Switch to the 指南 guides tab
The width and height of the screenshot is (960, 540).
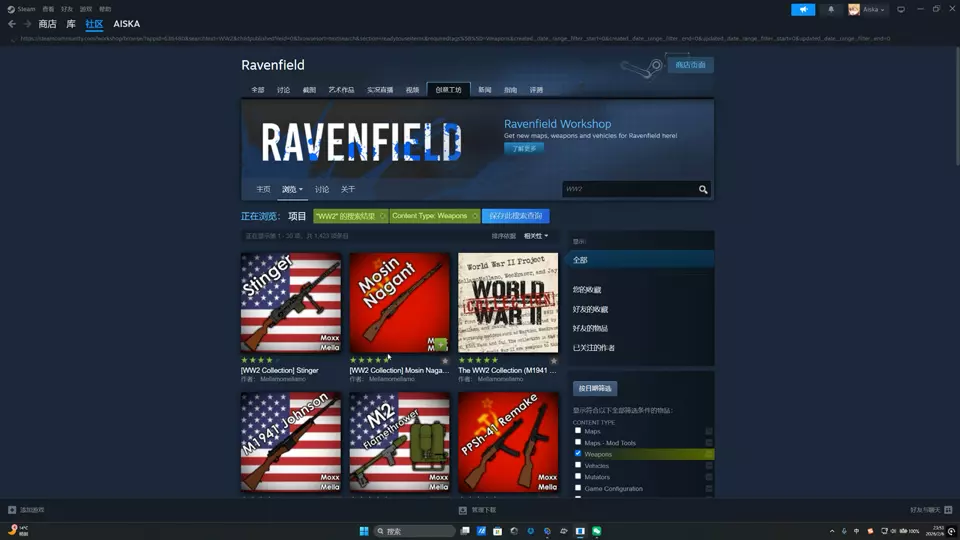(511, 90)
